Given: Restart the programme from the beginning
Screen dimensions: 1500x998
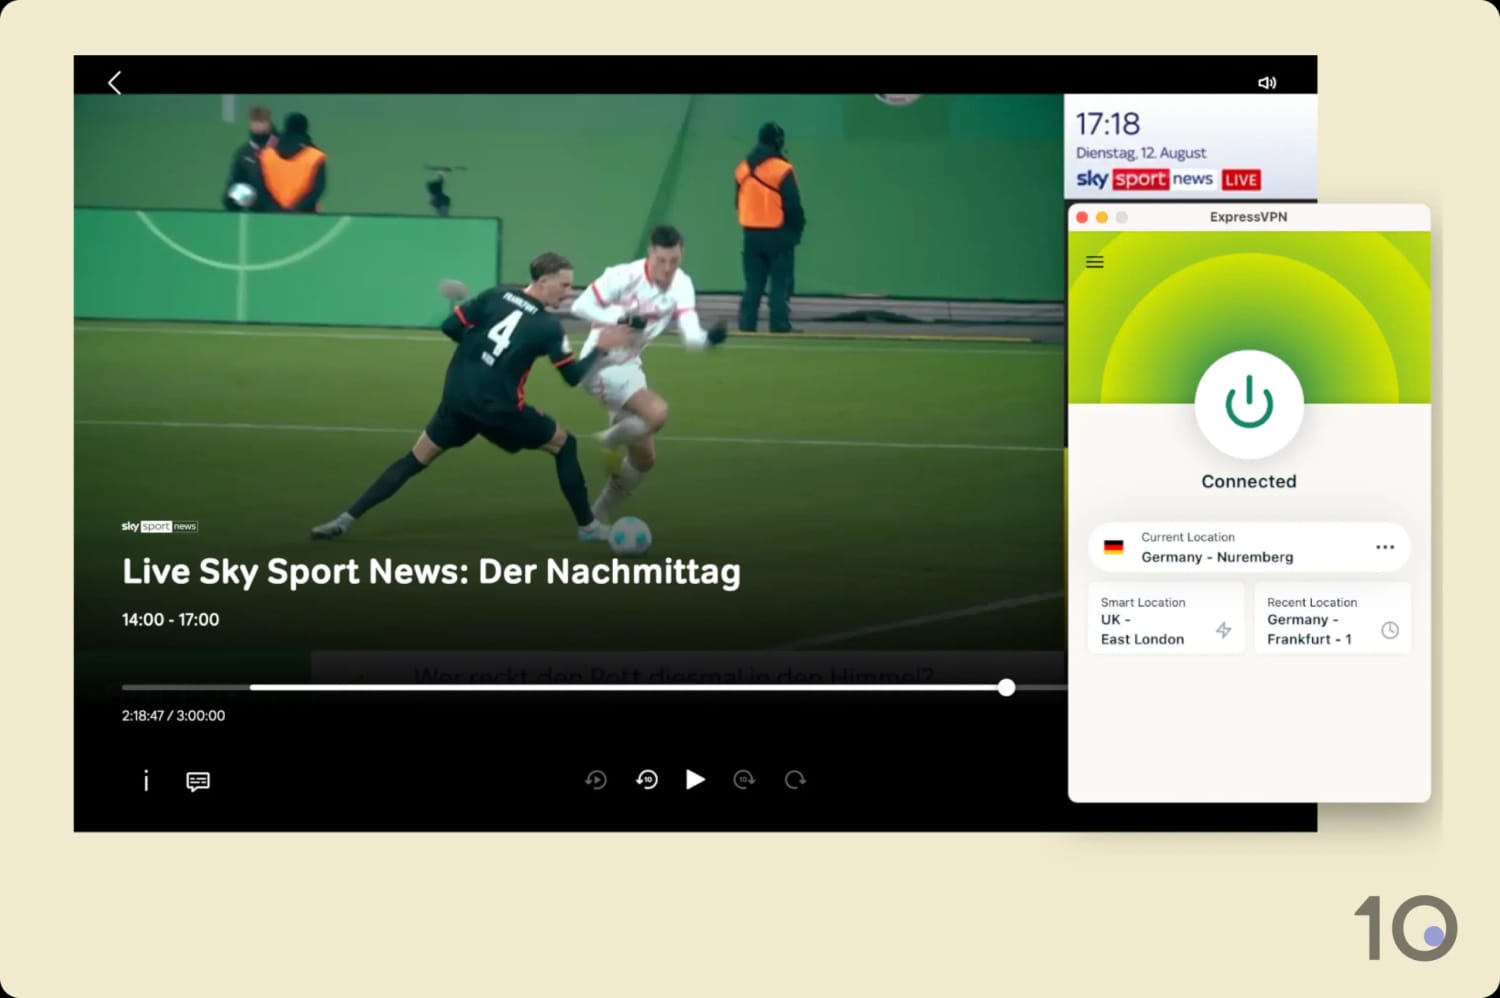Looking at the screenshot, I should [x=596, y=779].
